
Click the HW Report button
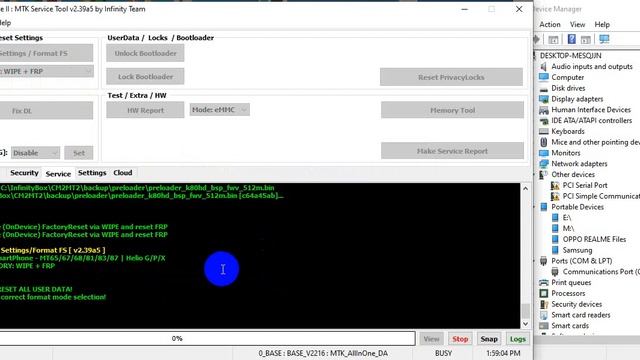(x=145, y=110)
